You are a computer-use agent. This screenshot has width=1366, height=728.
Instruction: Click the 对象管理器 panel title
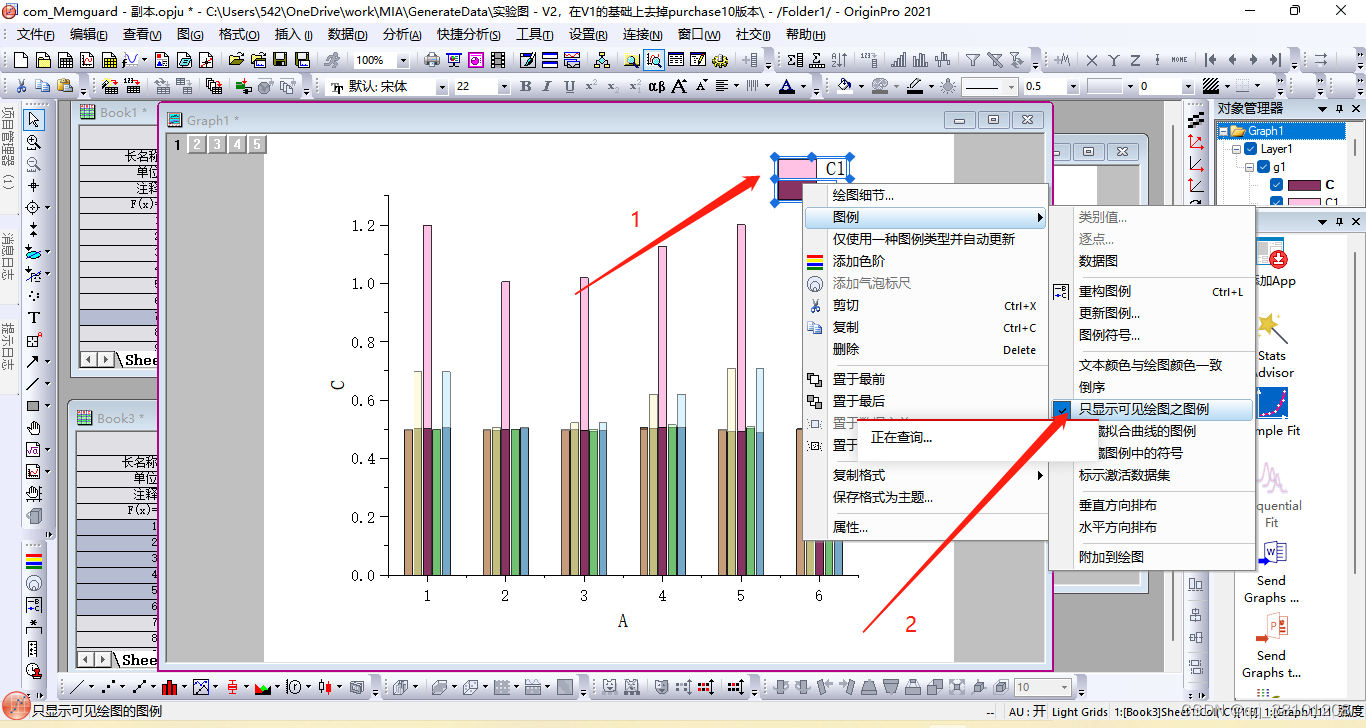point(1250,108)
